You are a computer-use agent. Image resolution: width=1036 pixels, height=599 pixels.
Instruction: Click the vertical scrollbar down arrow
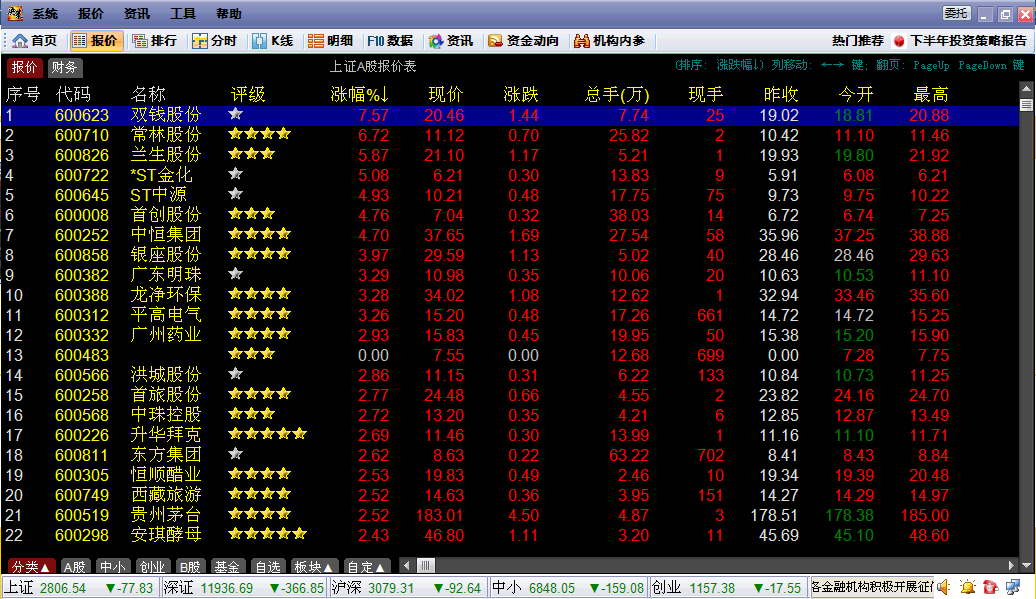pyautogui.click(x=1026, y=565)
